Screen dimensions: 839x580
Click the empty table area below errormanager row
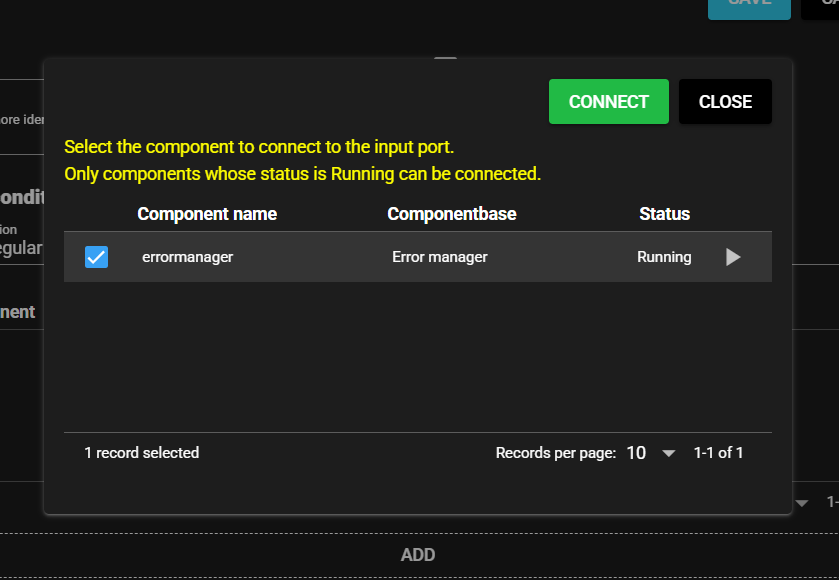(417, 355)
